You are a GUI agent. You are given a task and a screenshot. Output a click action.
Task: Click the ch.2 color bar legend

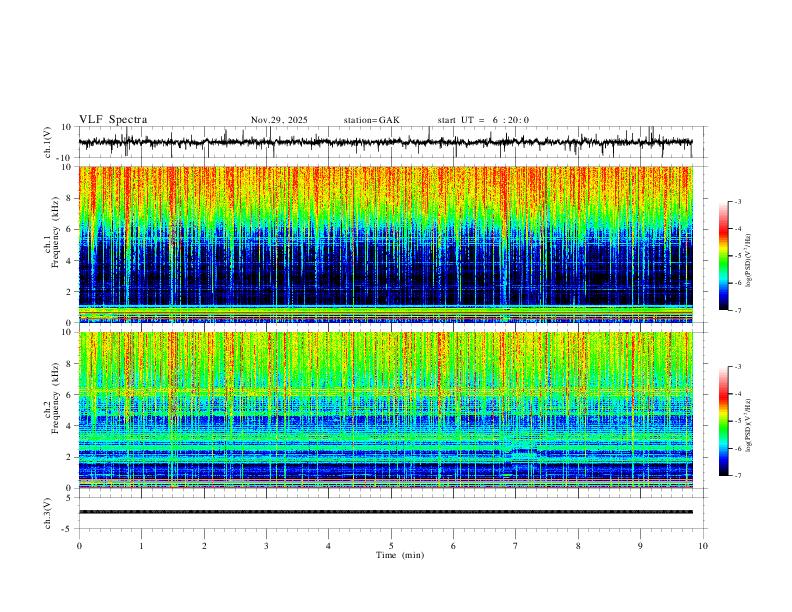(723, 421)
